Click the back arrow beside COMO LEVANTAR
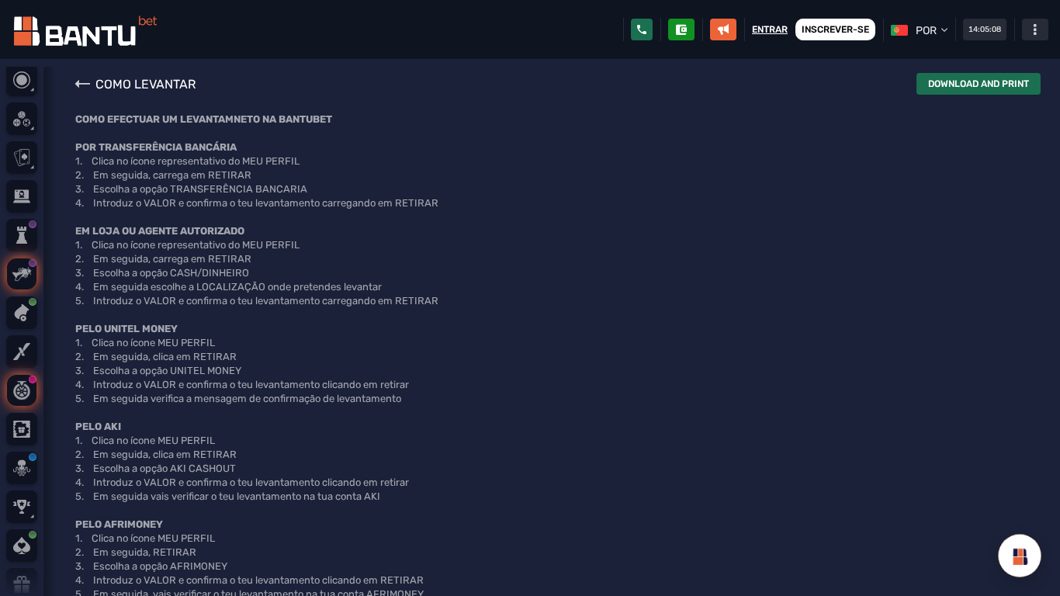 coord(82,84)
